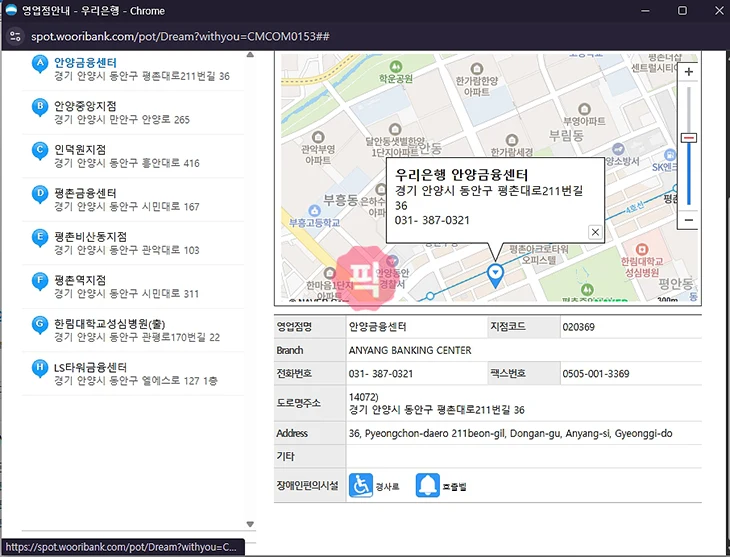730x557 pixels.
Task: Click the 호출벨 call bell icon
Action: pos(427,486)
